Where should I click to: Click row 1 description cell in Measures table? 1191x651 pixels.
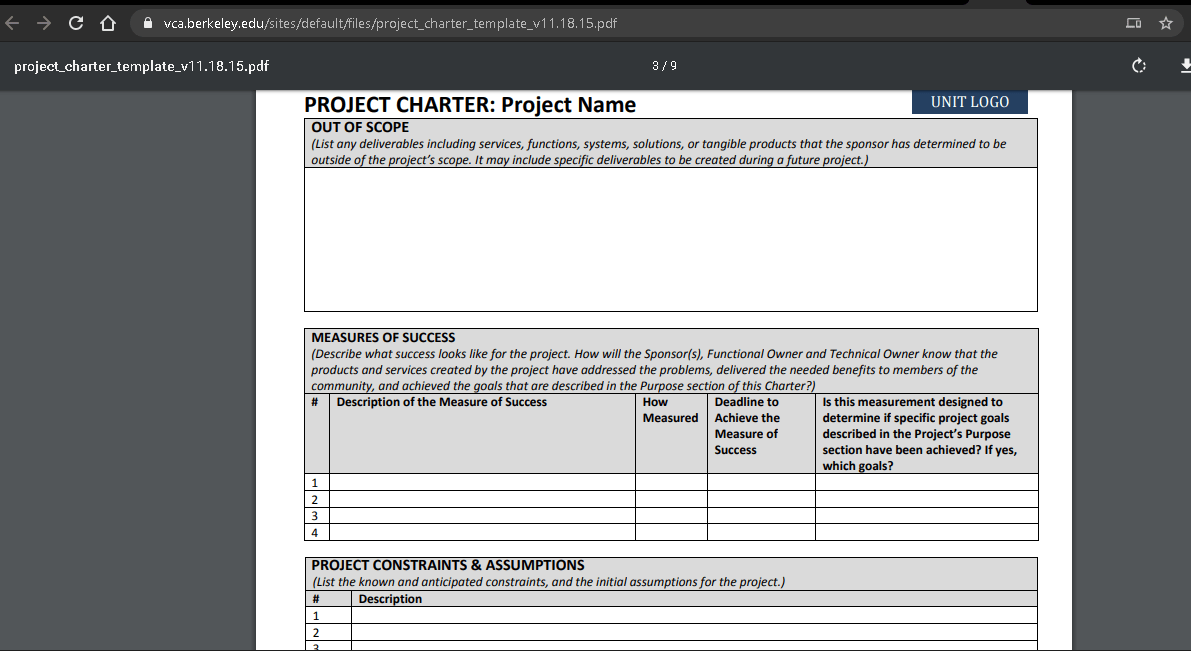click(482, 482)
